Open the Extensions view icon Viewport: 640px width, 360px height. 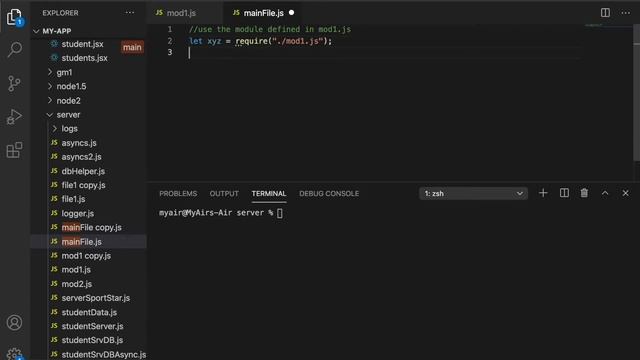tap(14, 150)
